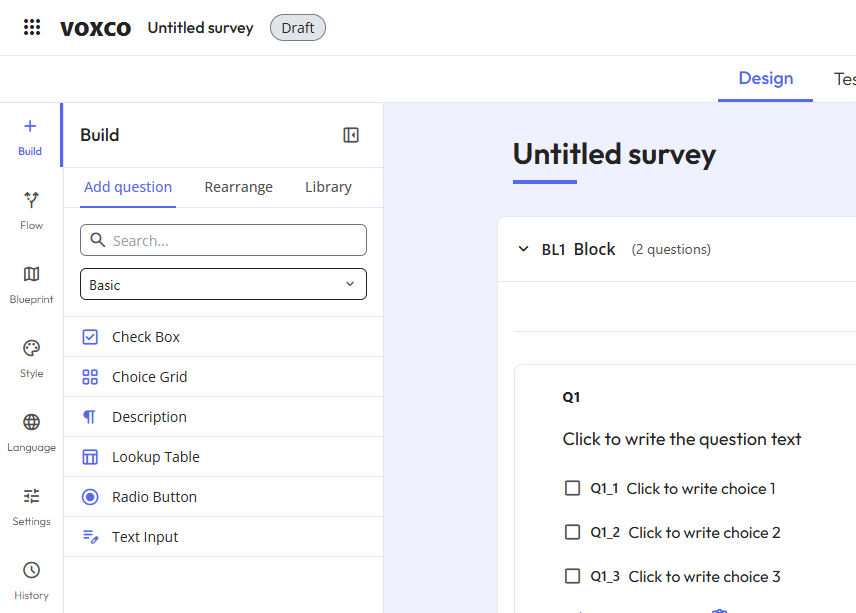This screenshot has width=856, height=613.
Task: Edit the text of choice 2
Action: (704, 532)
